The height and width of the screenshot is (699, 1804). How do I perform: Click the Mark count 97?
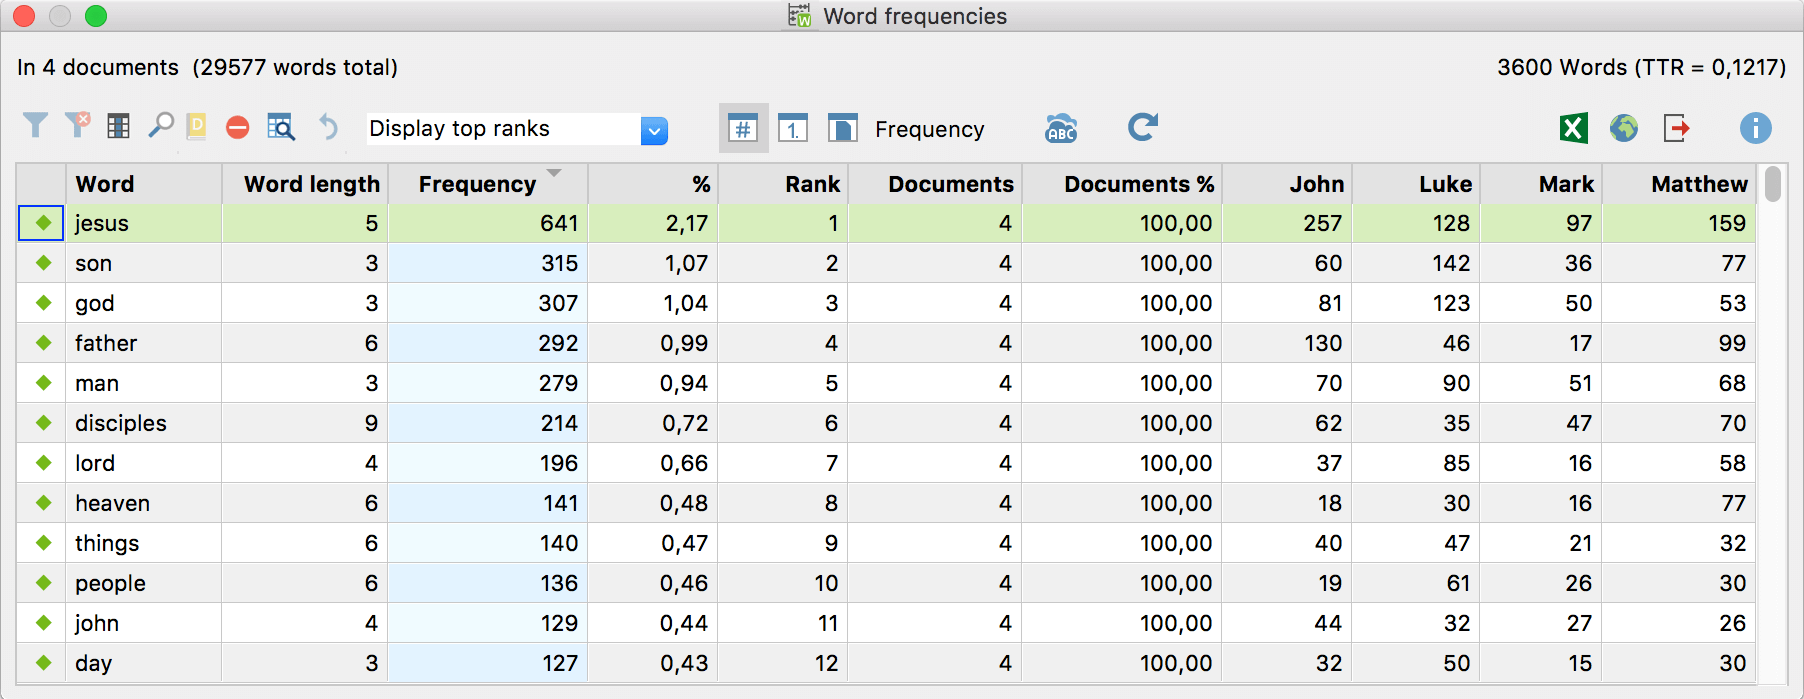pyautogui.click(x=1579, y=223)
